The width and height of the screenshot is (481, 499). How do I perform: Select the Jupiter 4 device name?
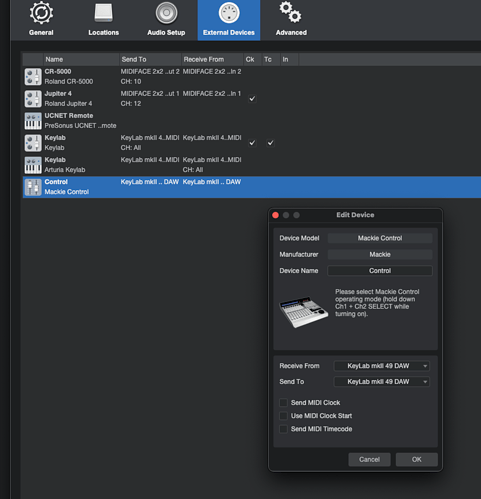58,94
